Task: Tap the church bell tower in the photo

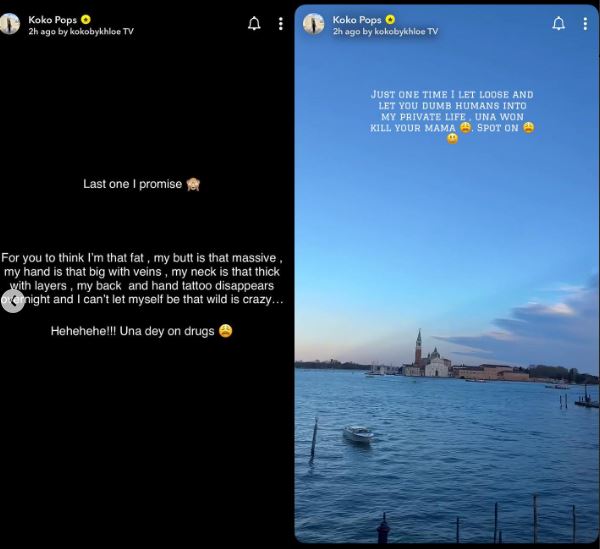Action: point(419,346)
